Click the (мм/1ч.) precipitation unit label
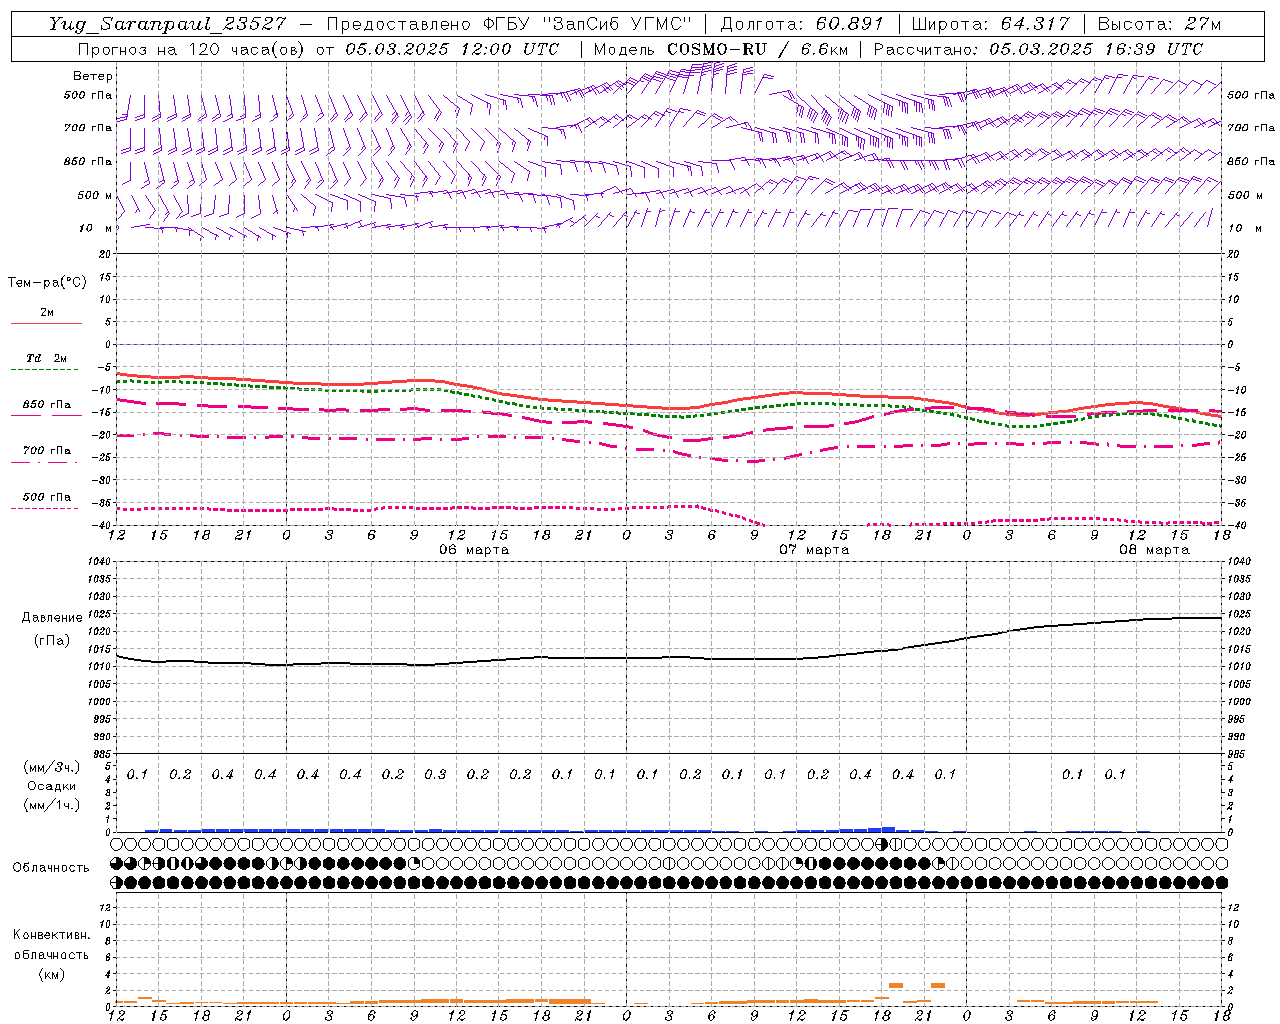The image size is (1280, 1024). [x=52, y=805]
